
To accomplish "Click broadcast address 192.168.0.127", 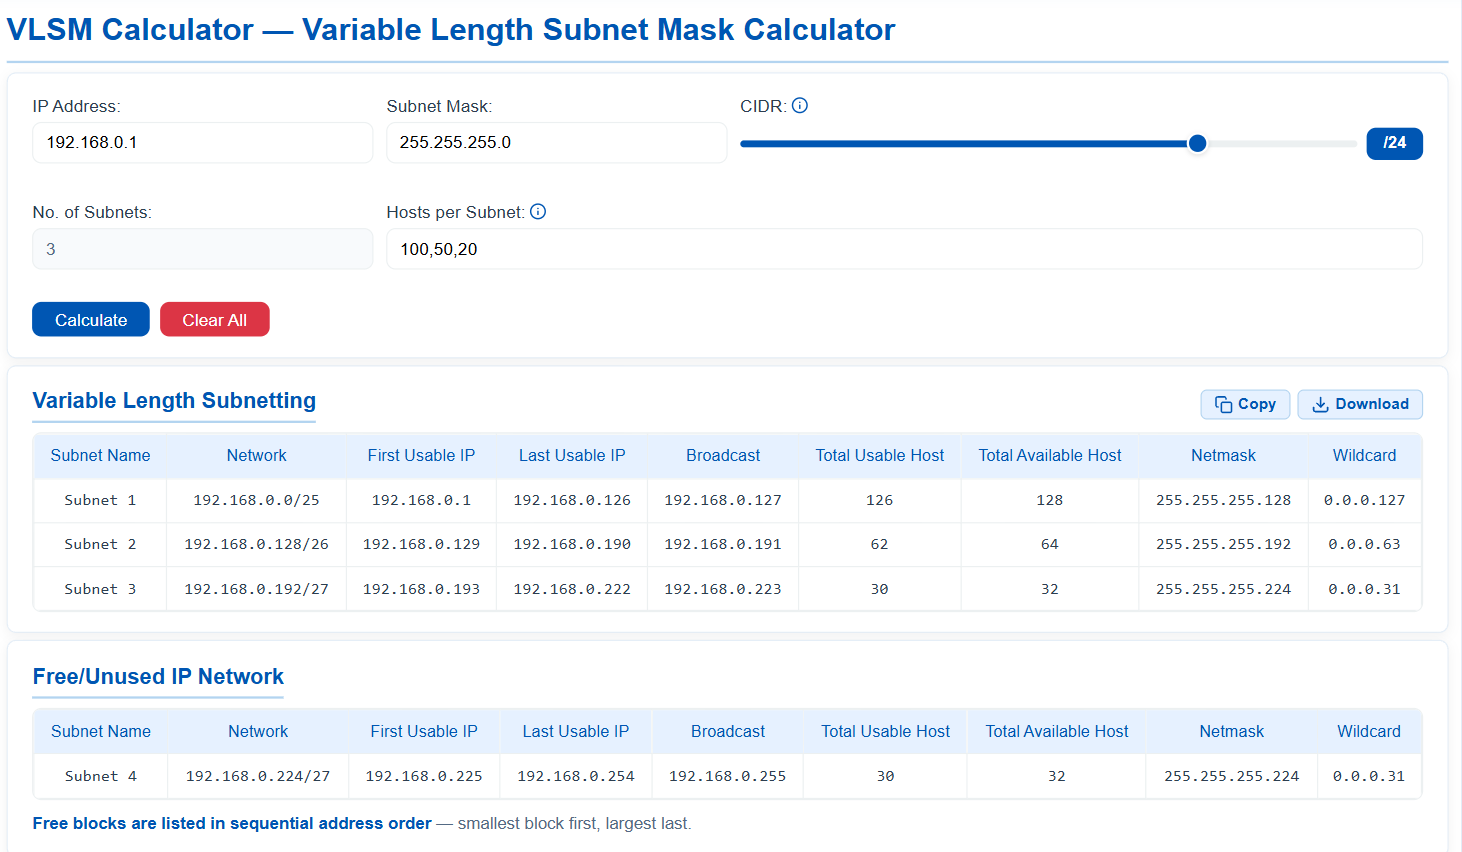I will pyautogui.click(x=723, y=500).
